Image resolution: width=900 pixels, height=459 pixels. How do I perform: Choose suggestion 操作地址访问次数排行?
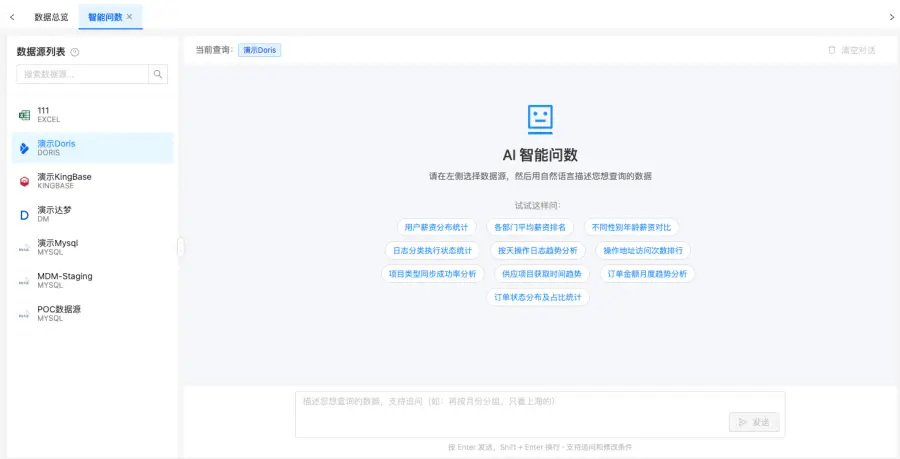click(x=643, y=251)
